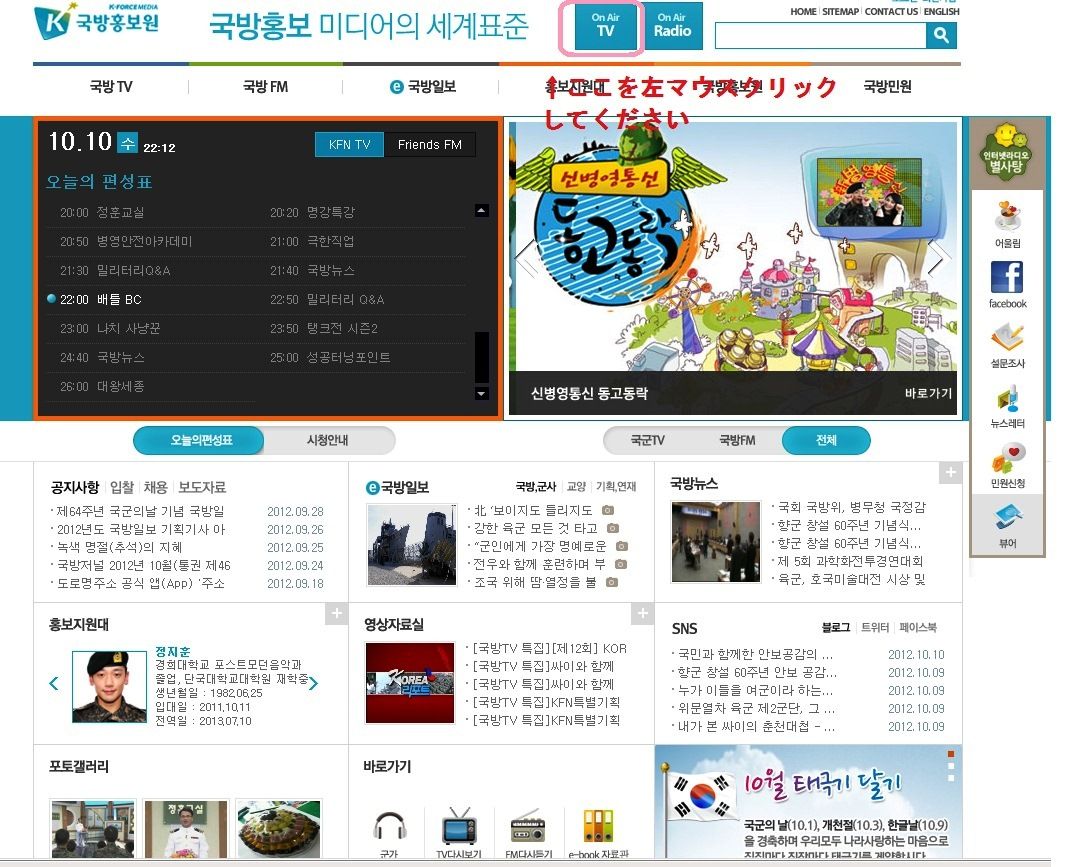Image resolution: width=1085 pixels, height=867 pixels.
Task: Click the schedule list scrollbar thumb
Action: pyautogui.click(x=482, y=357)
